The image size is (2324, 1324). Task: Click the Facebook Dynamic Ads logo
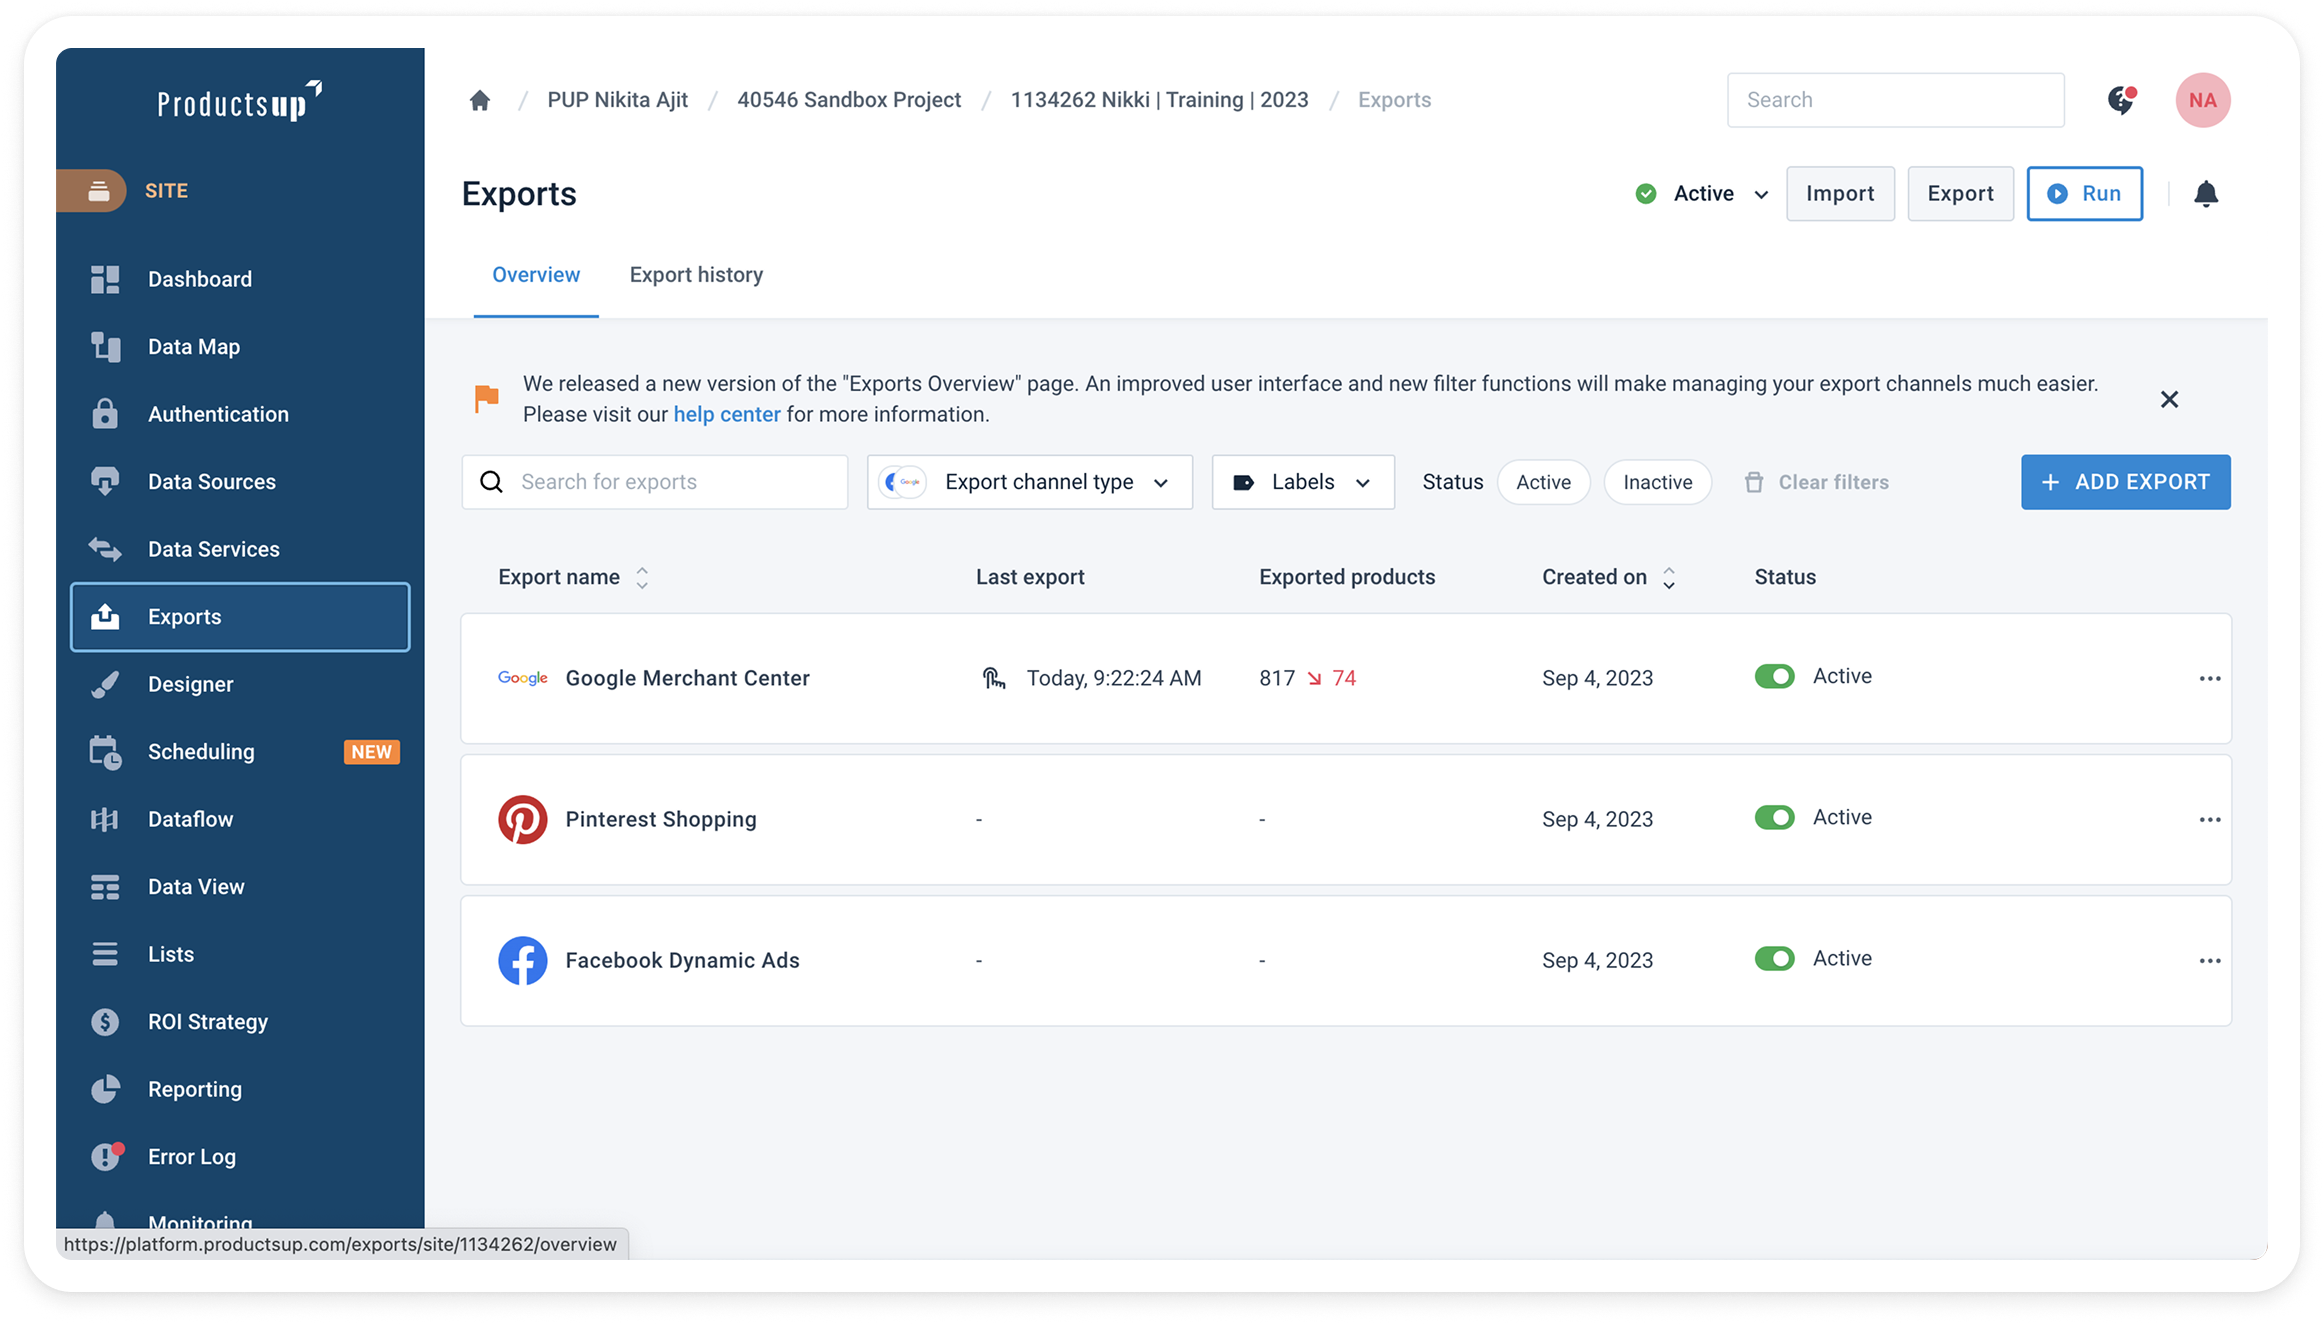[x=522, y=960]
